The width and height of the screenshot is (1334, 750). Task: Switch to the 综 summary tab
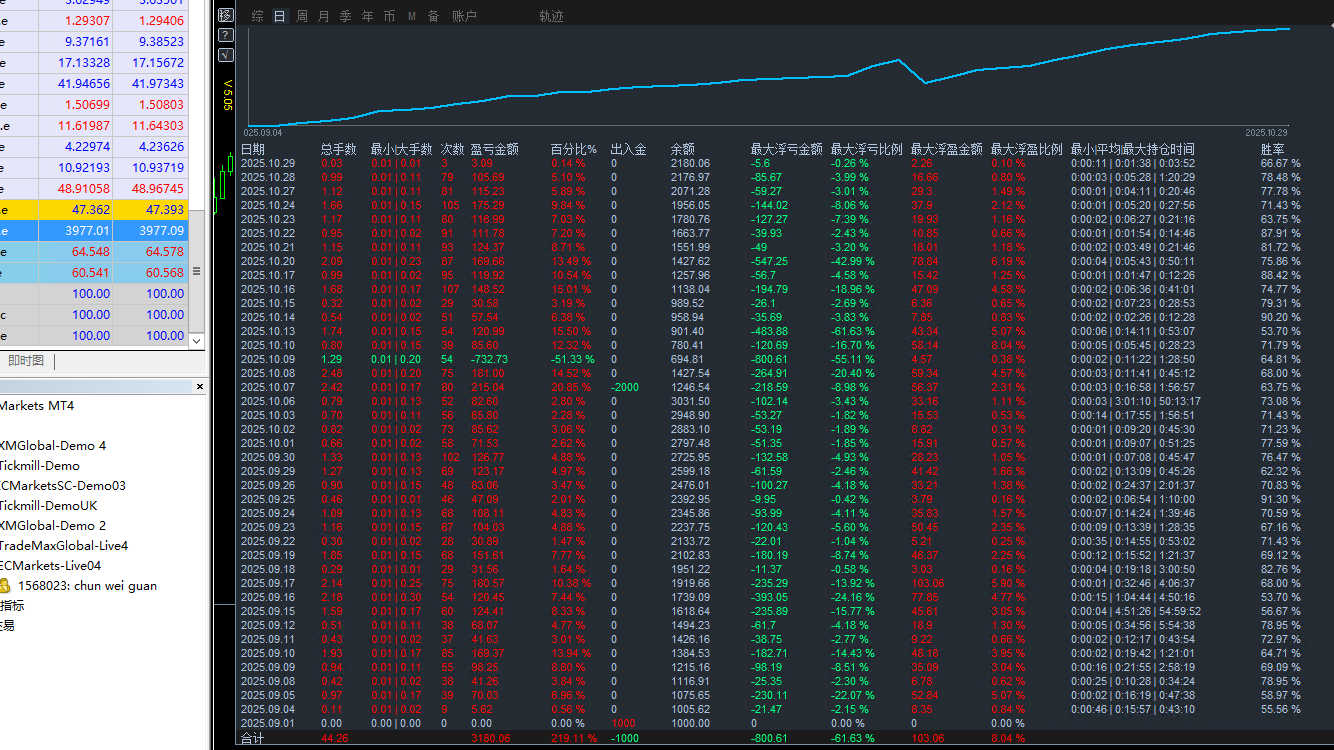point(258,16)
